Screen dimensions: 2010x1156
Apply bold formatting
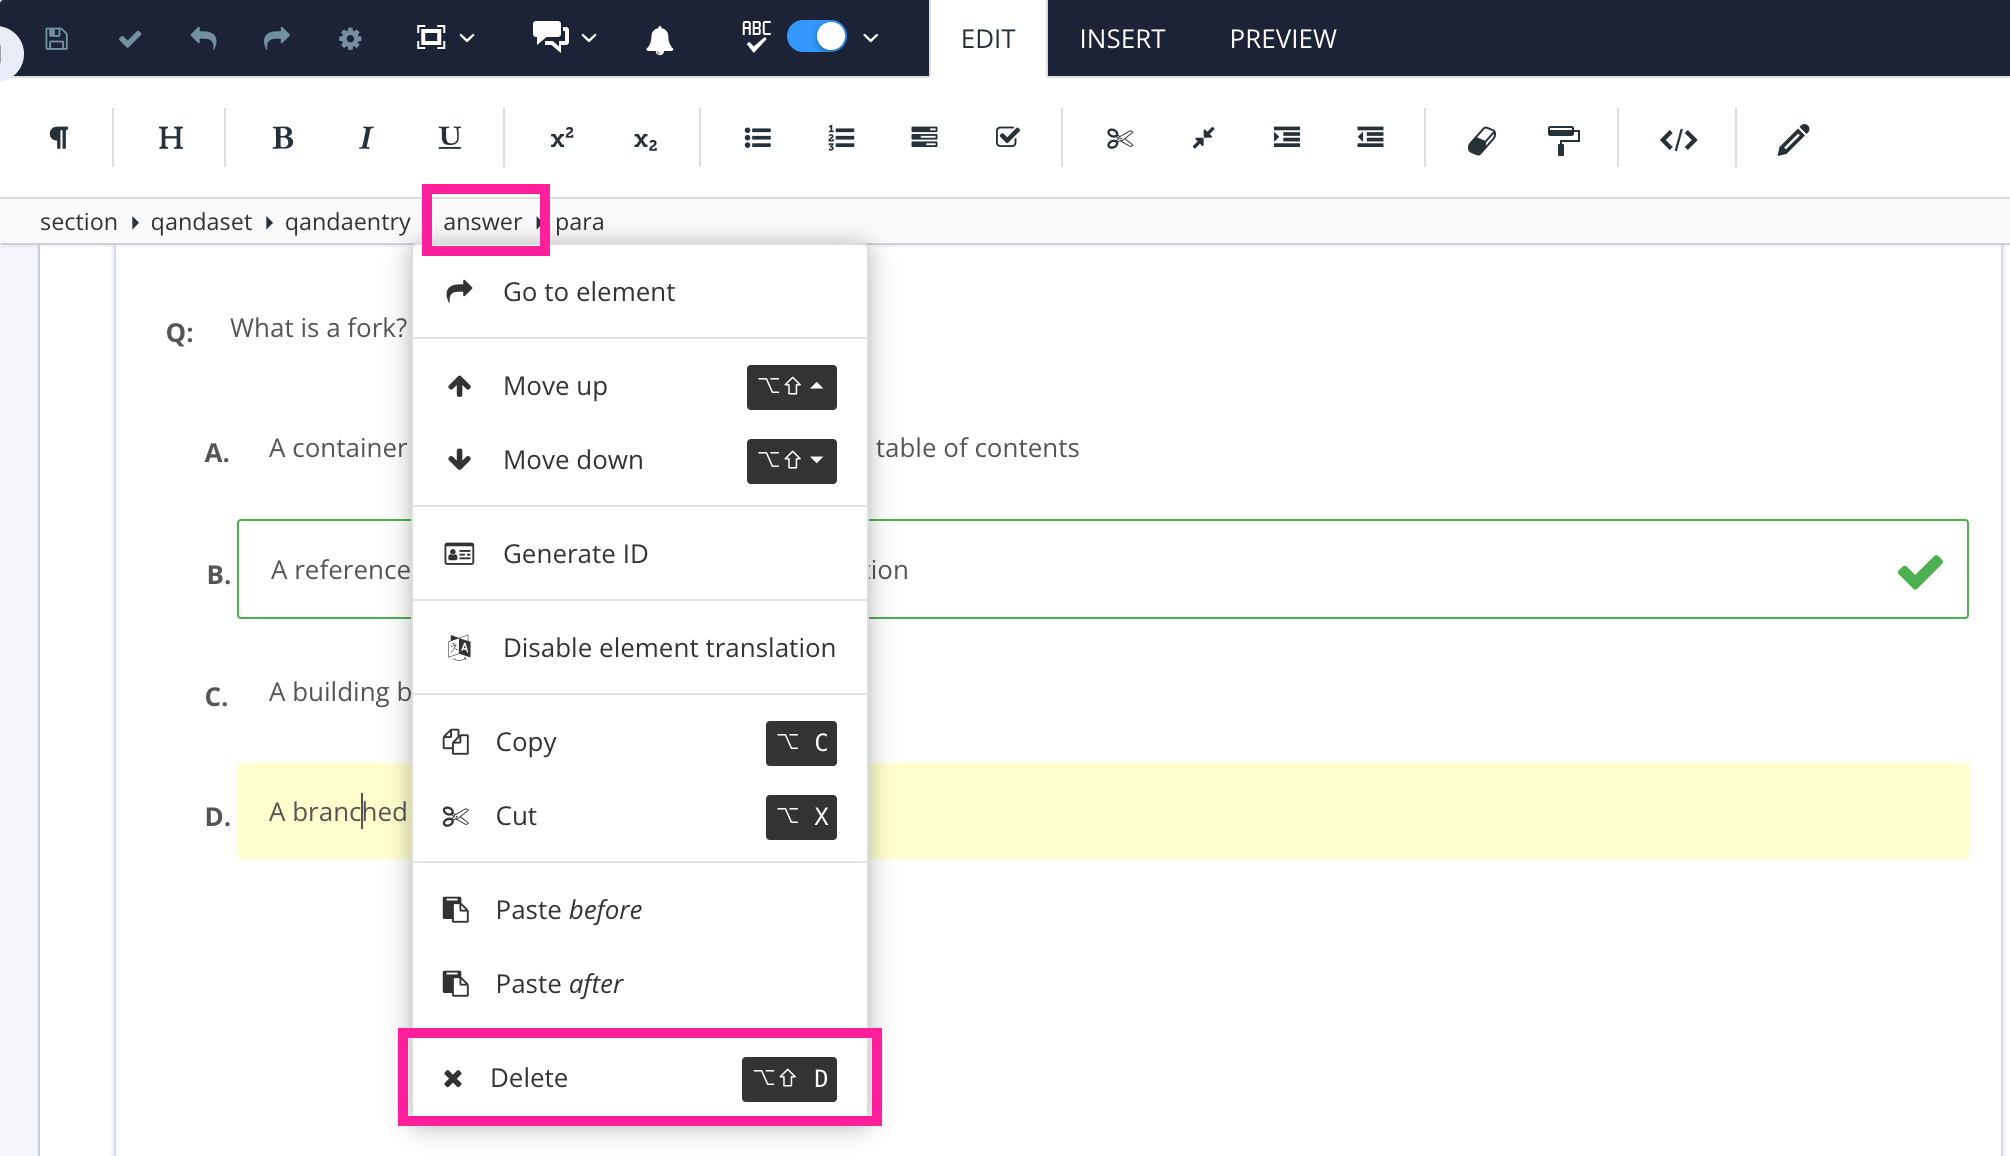pyautogui.click(x=283, y=138)
